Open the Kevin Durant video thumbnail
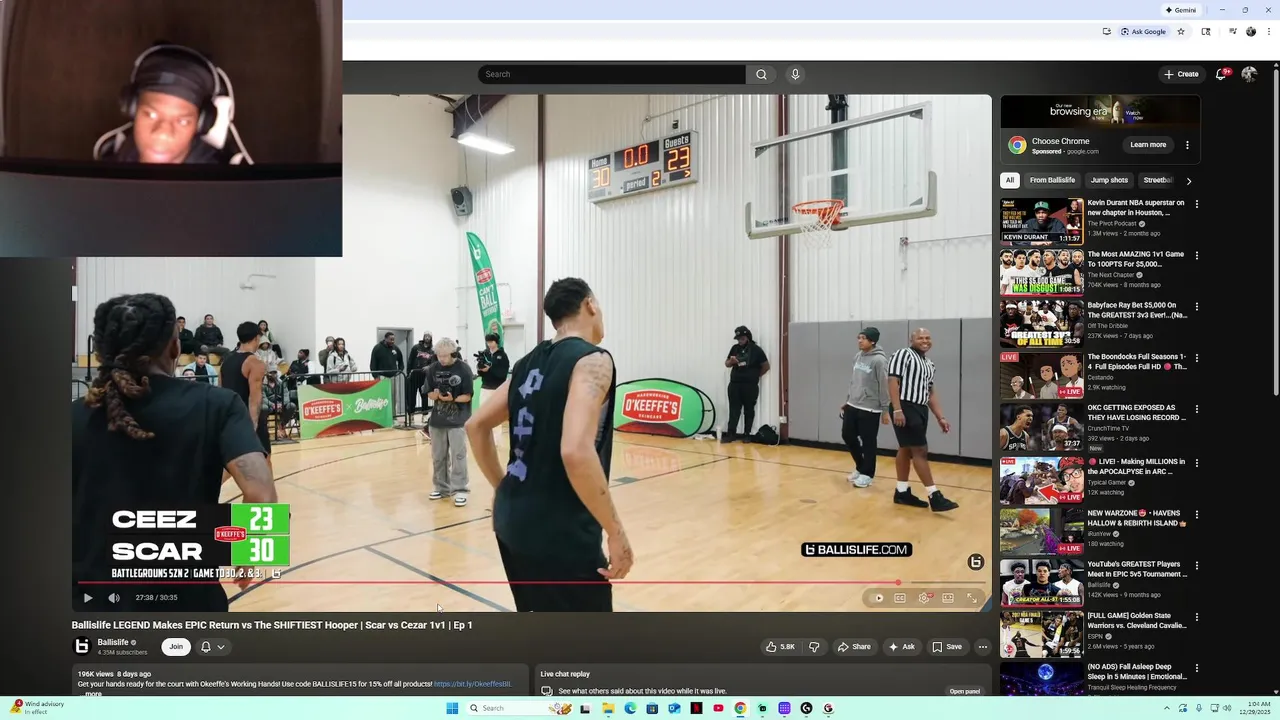The image size is (1280, 720). (x=1042, y=221)
